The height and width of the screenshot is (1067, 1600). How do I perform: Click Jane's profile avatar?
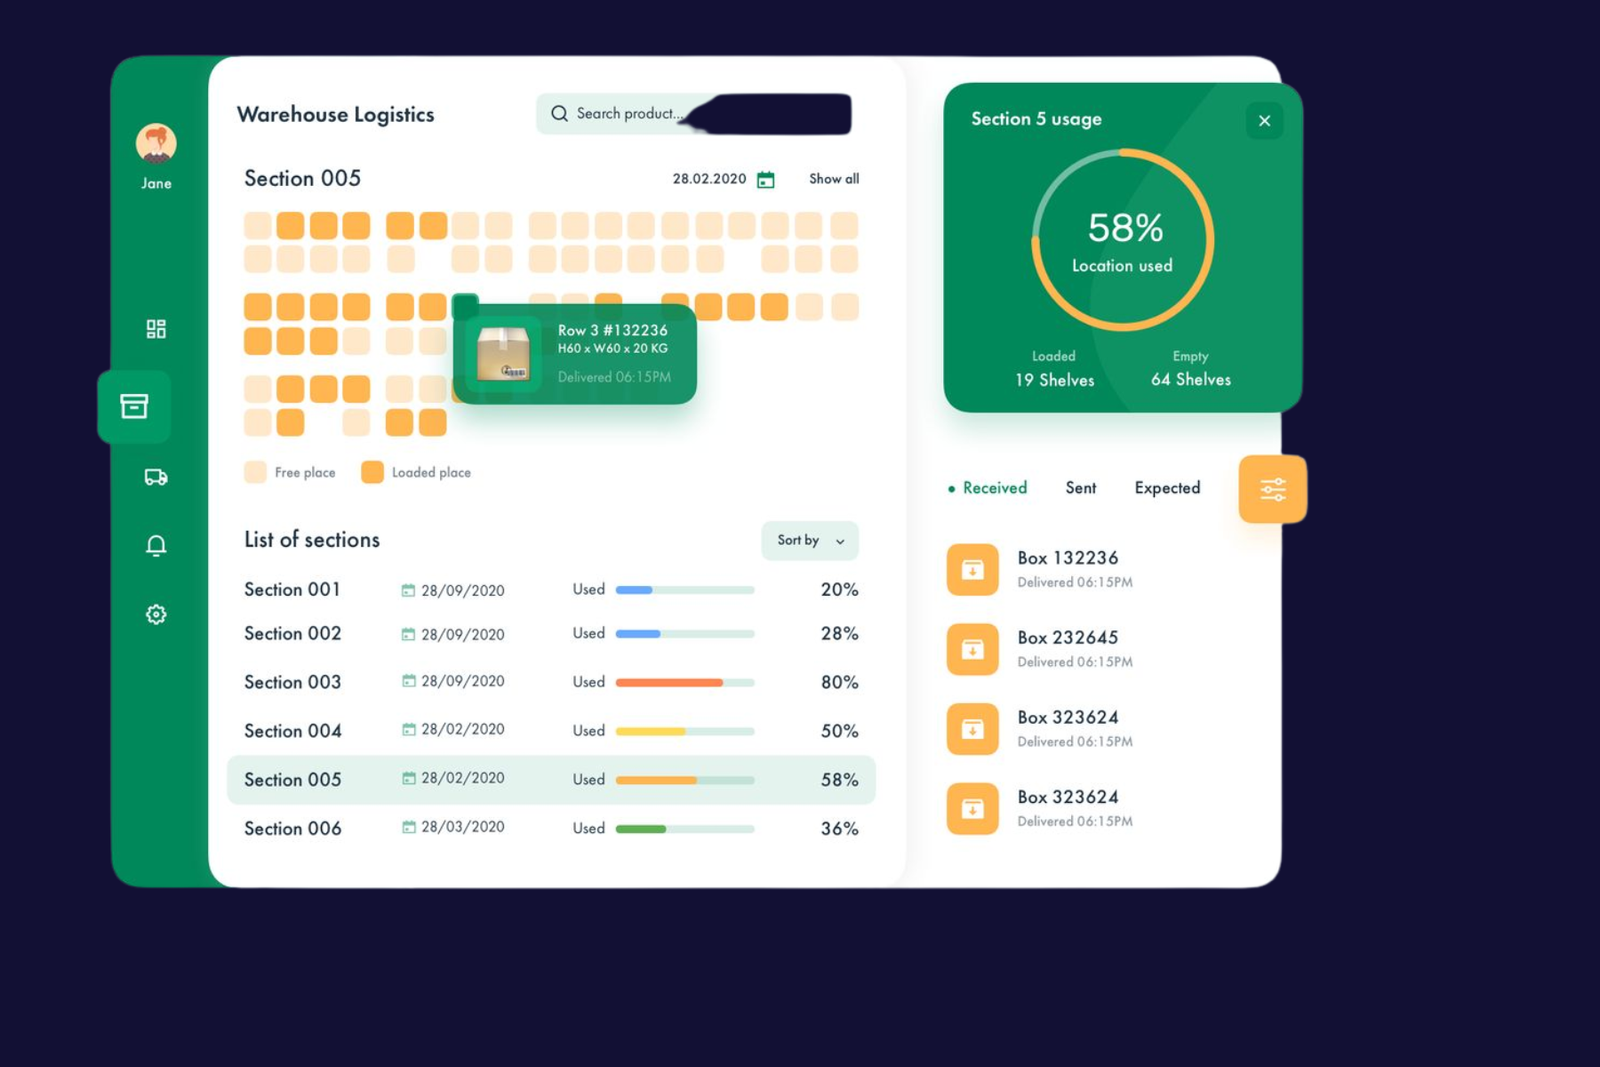click(156, 144)
